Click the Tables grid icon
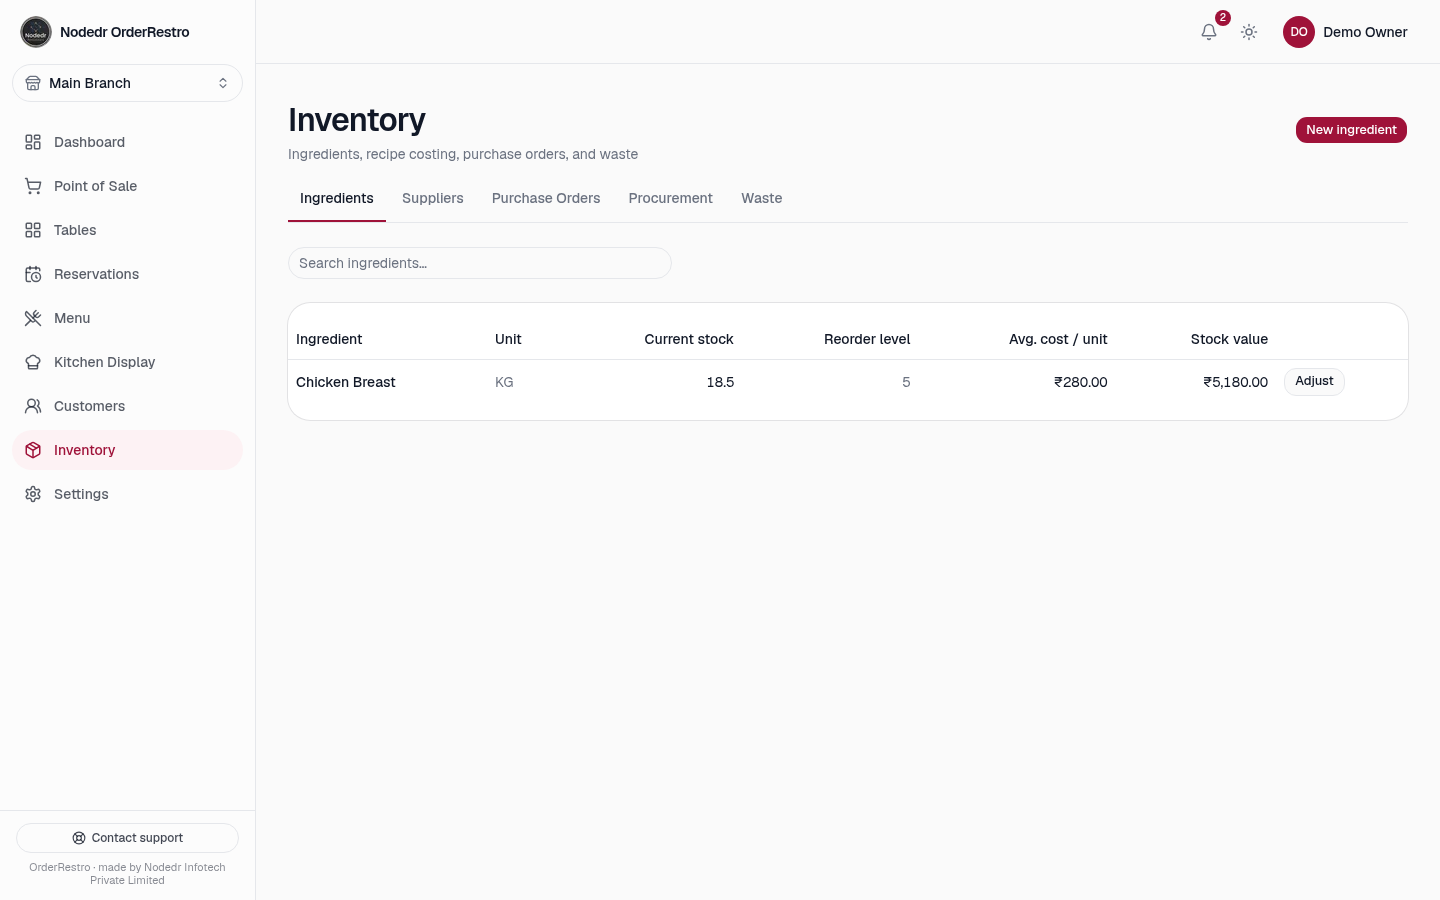The image size is (1440, 900). point(33,230)
